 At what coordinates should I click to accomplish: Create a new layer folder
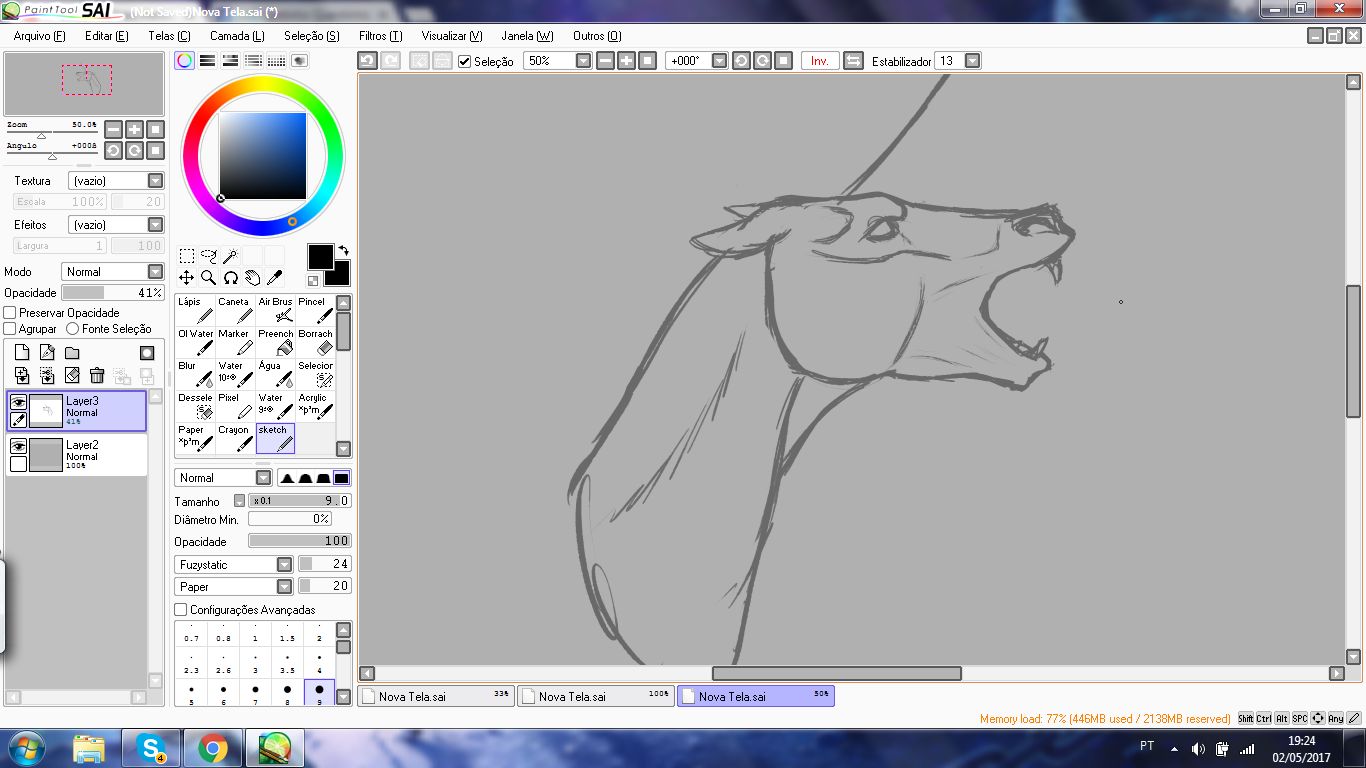click(72, 353)
